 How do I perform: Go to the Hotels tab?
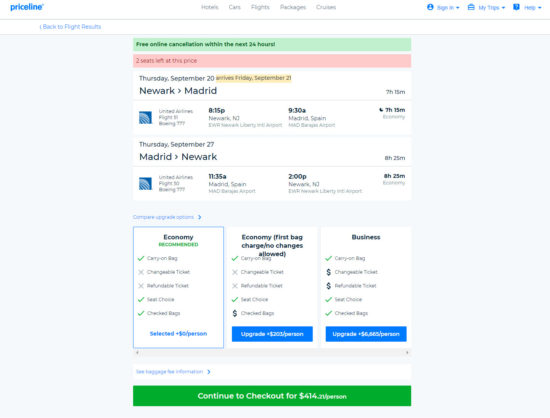click(x=209, y=7)
